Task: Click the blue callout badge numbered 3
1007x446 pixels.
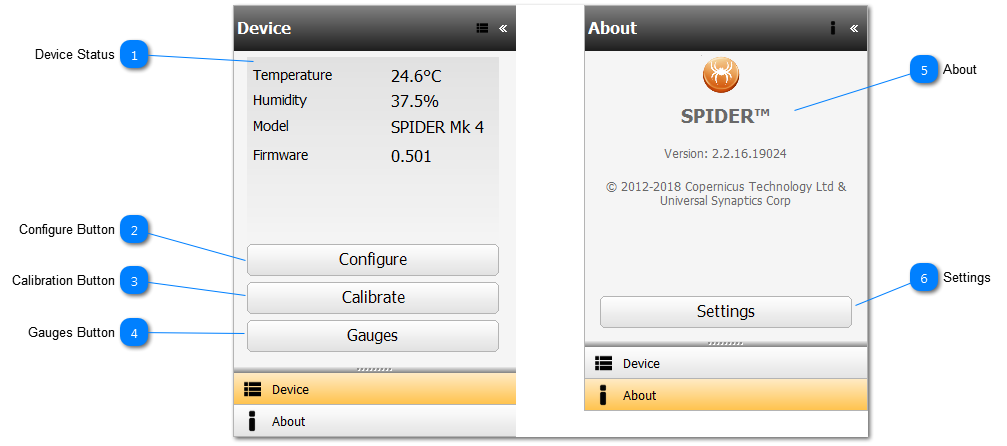Action: (135, 281)
